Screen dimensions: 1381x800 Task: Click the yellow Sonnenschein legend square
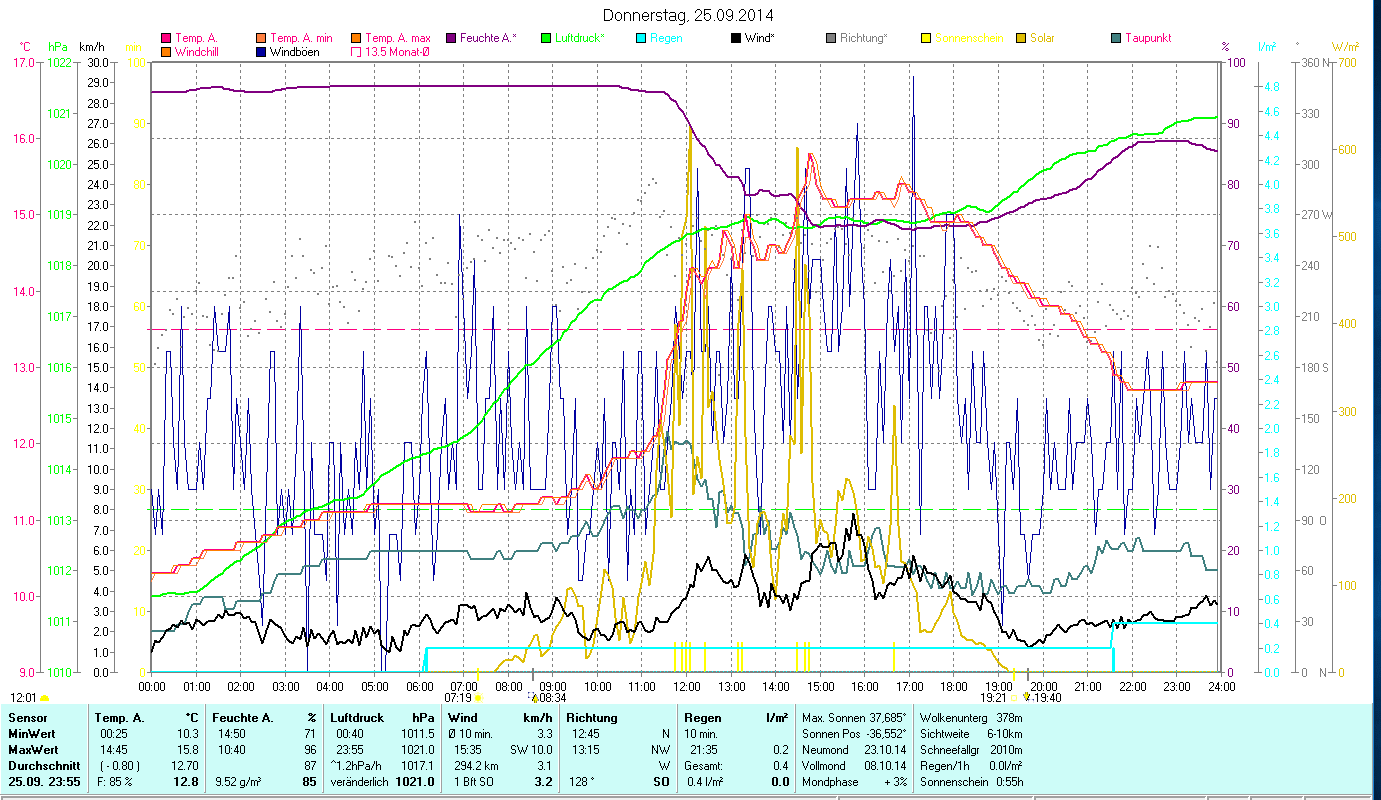click(x=926, y=38)
